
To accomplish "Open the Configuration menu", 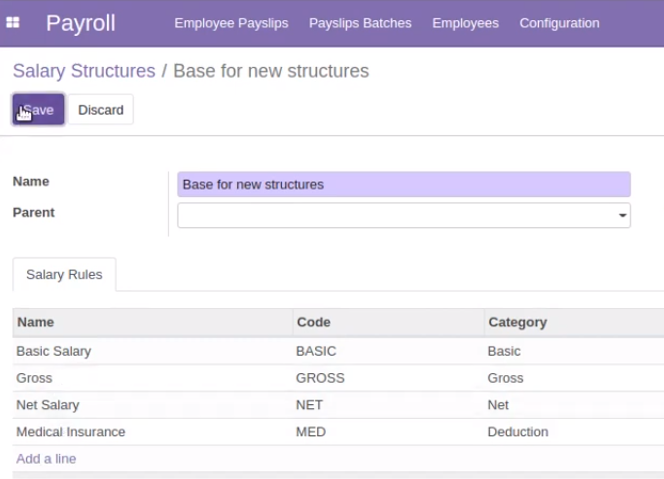I will 559,23.
